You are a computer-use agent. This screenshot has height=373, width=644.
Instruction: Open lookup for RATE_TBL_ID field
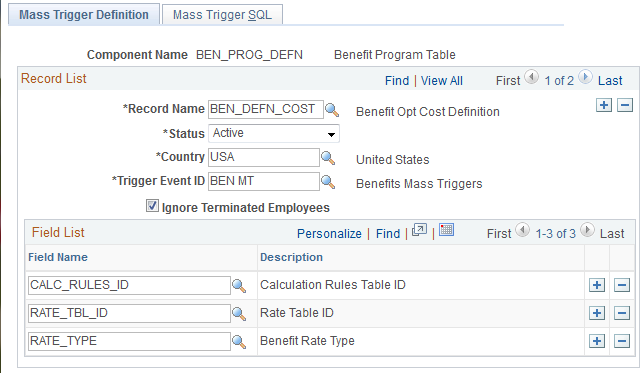(239, 314)
